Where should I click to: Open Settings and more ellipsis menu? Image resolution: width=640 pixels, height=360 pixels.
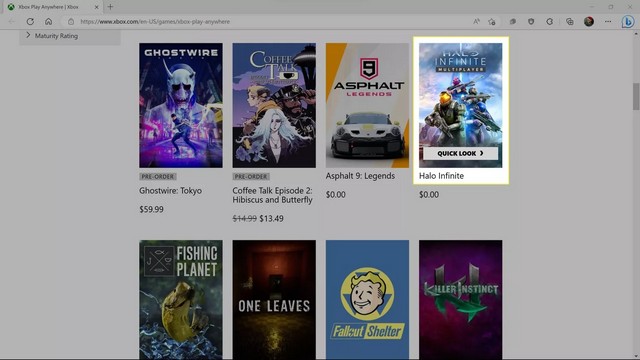(x=608, y=22)
